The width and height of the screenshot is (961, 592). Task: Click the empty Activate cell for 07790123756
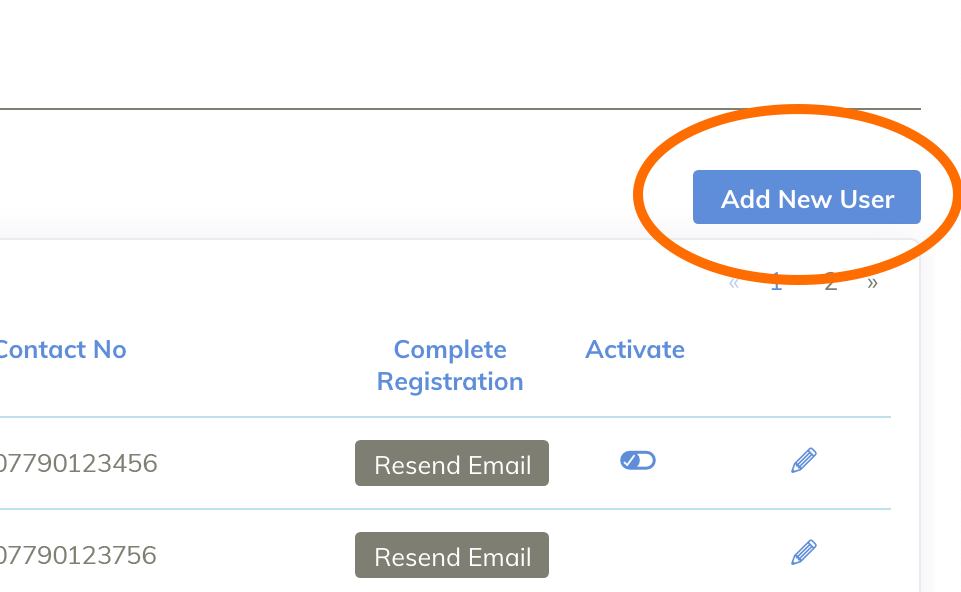click(x=635, y=555)
